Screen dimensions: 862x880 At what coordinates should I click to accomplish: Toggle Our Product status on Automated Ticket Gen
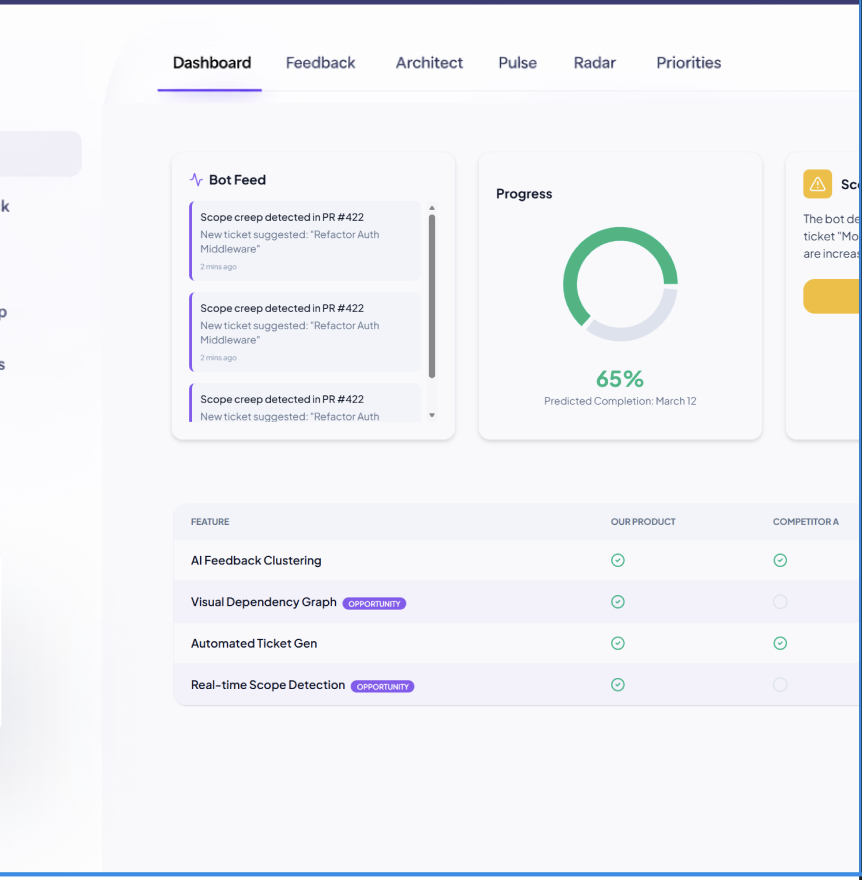[618, 643]
